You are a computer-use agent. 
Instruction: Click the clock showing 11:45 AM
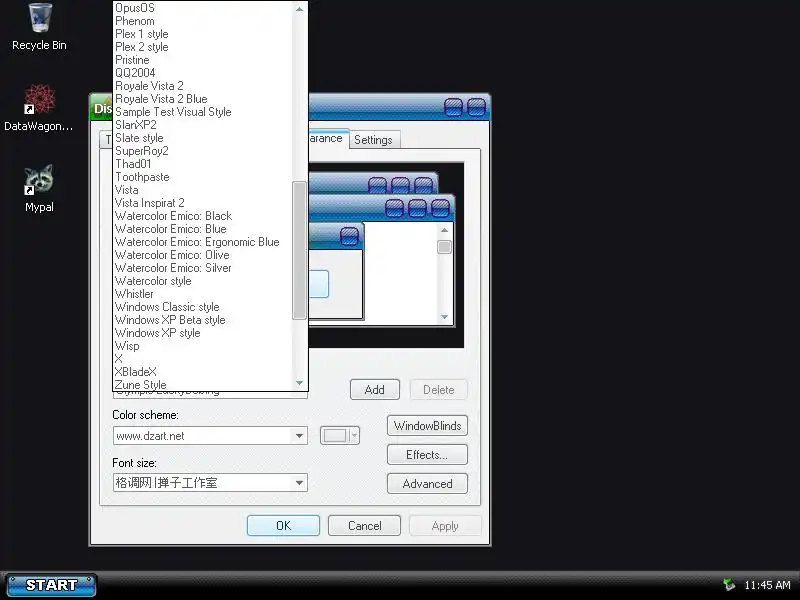tap(767, 585)
